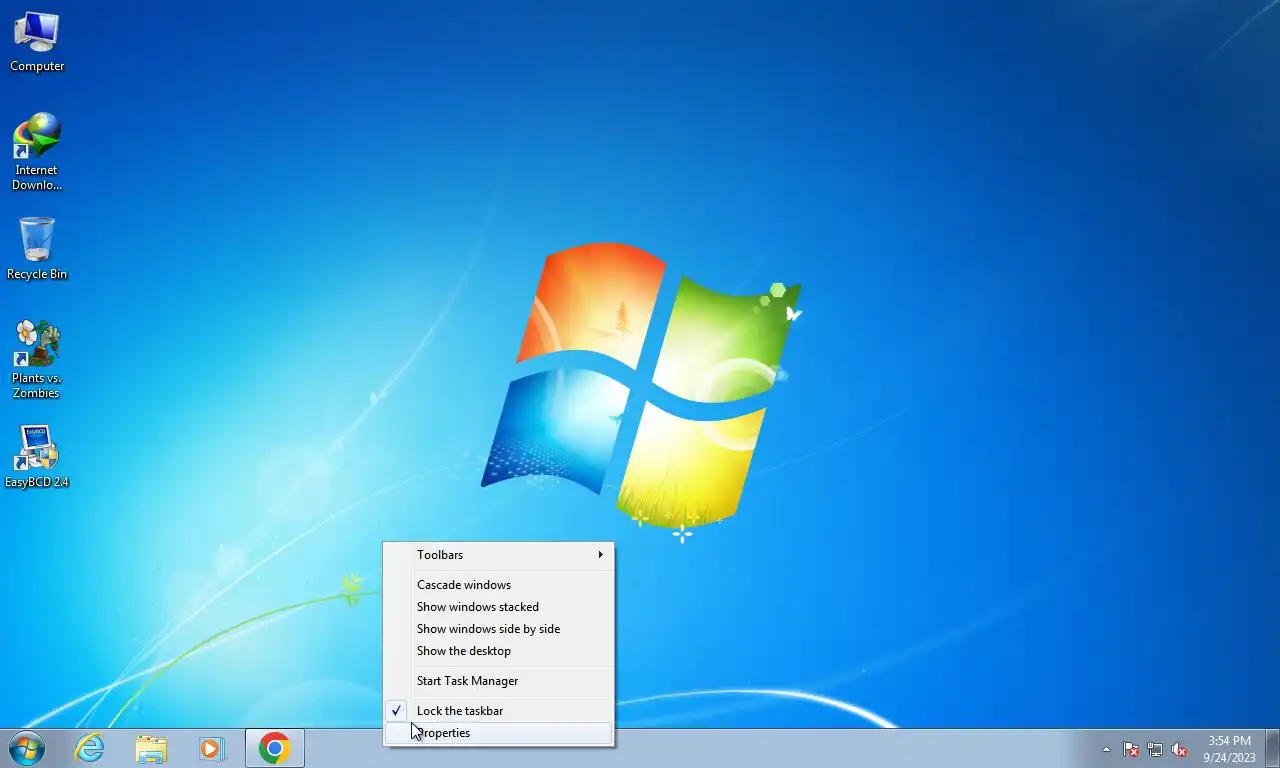Open the network status tray icon
This screenshot has height=768, width=1280.
(x=1155, y=749)
